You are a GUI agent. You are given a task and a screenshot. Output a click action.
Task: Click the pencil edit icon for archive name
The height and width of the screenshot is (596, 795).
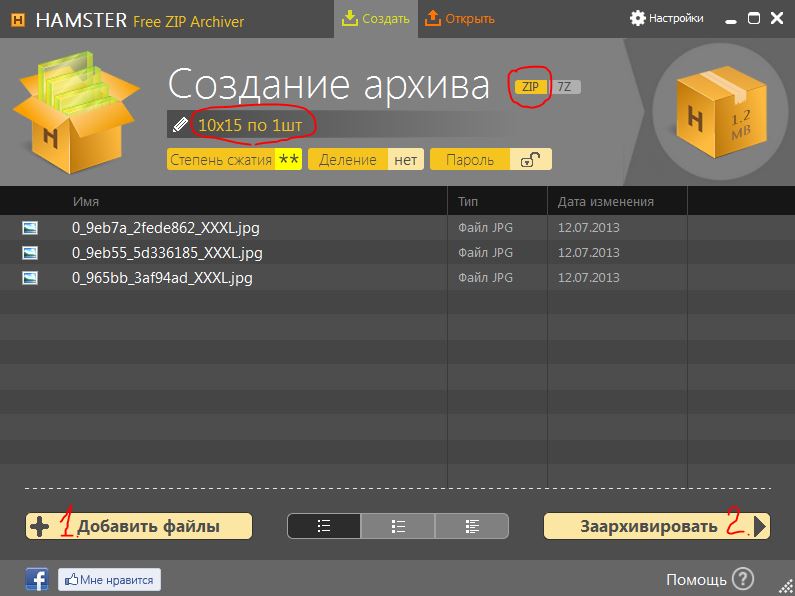coord(180,124)
